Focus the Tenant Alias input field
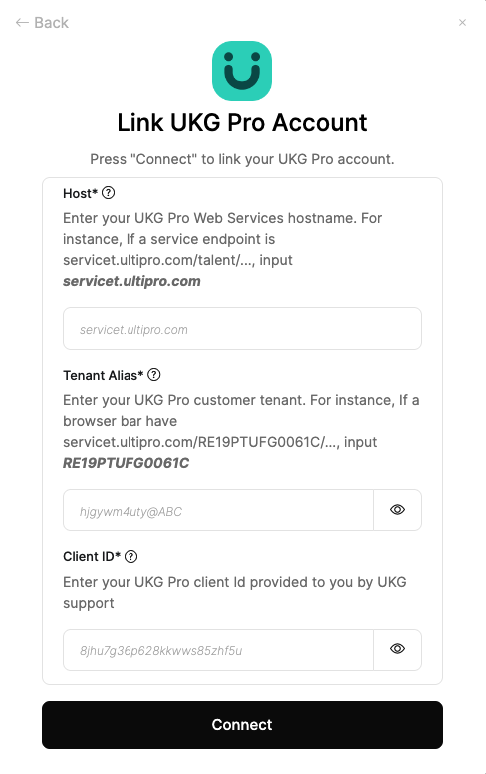The width and height of the screenshot is (486, 774). [218, 510]
